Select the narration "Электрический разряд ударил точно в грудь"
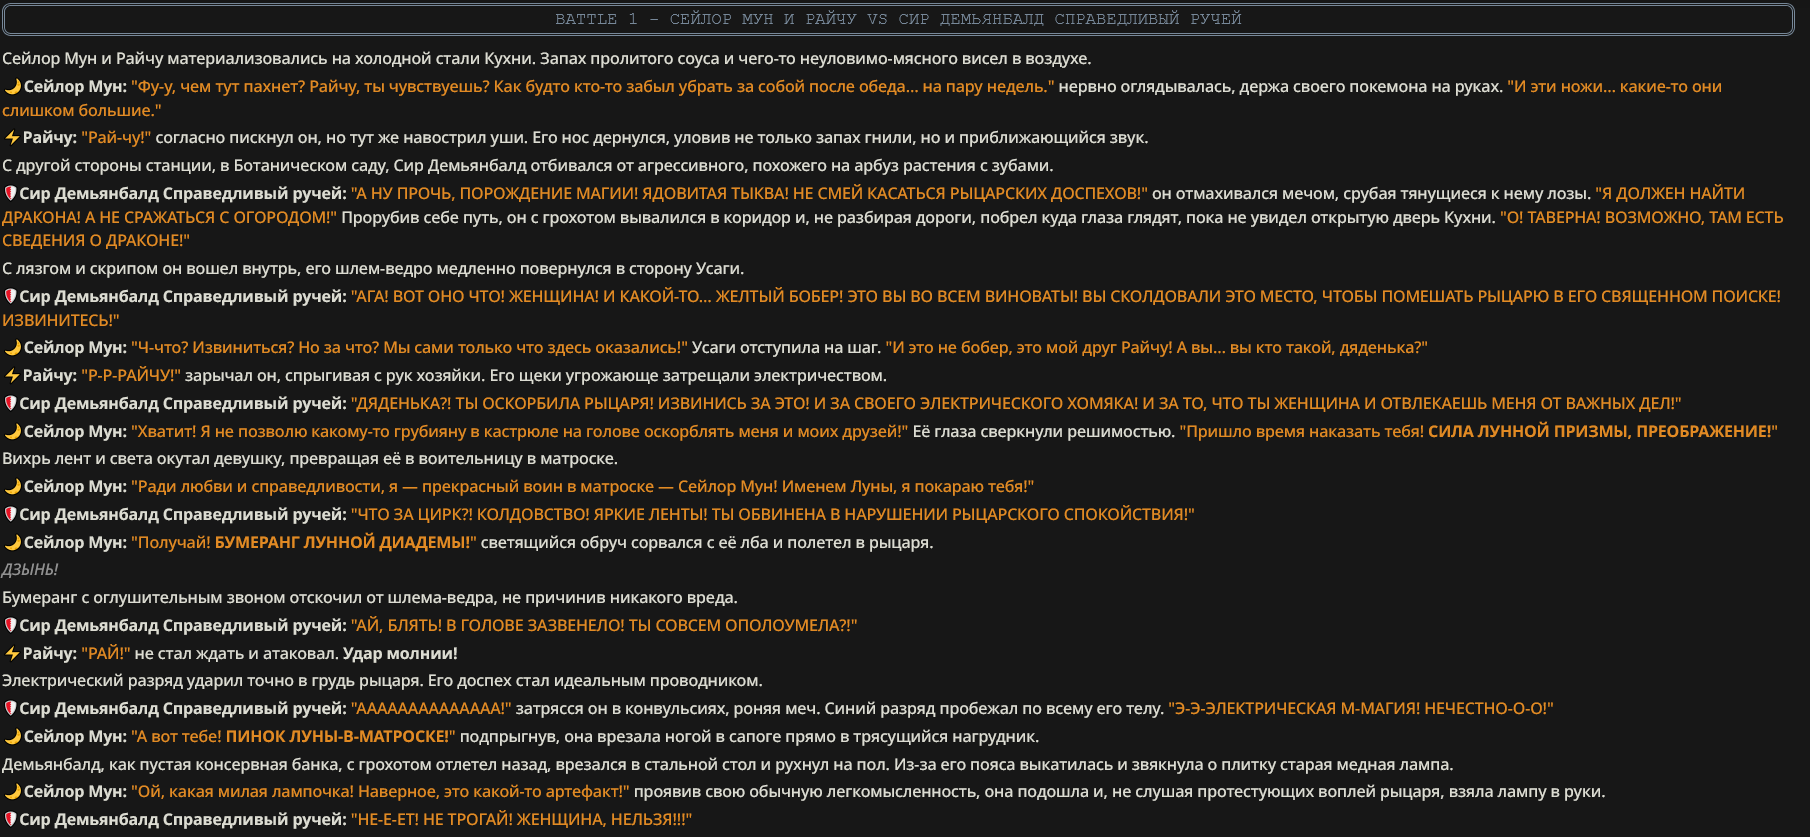Viewport: 1810px width, 837px height. [x=382, y=681]
